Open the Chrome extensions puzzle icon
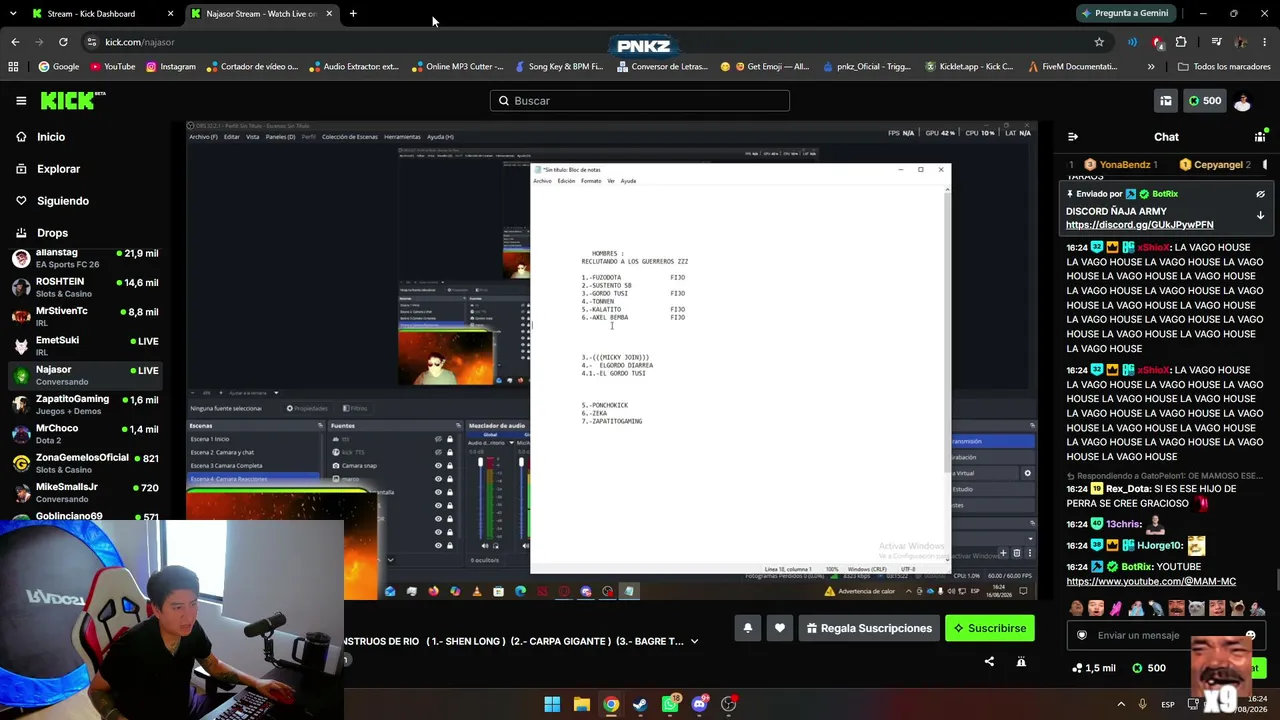1280x720 pixels. coord(1181,42)
